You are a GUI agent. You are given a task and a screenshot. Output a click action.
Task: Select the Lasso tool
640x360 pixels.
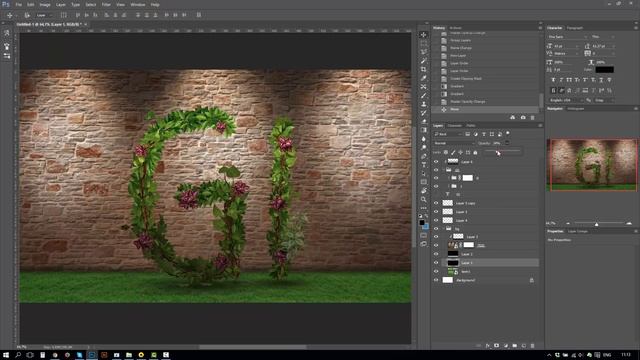point(424,52)
